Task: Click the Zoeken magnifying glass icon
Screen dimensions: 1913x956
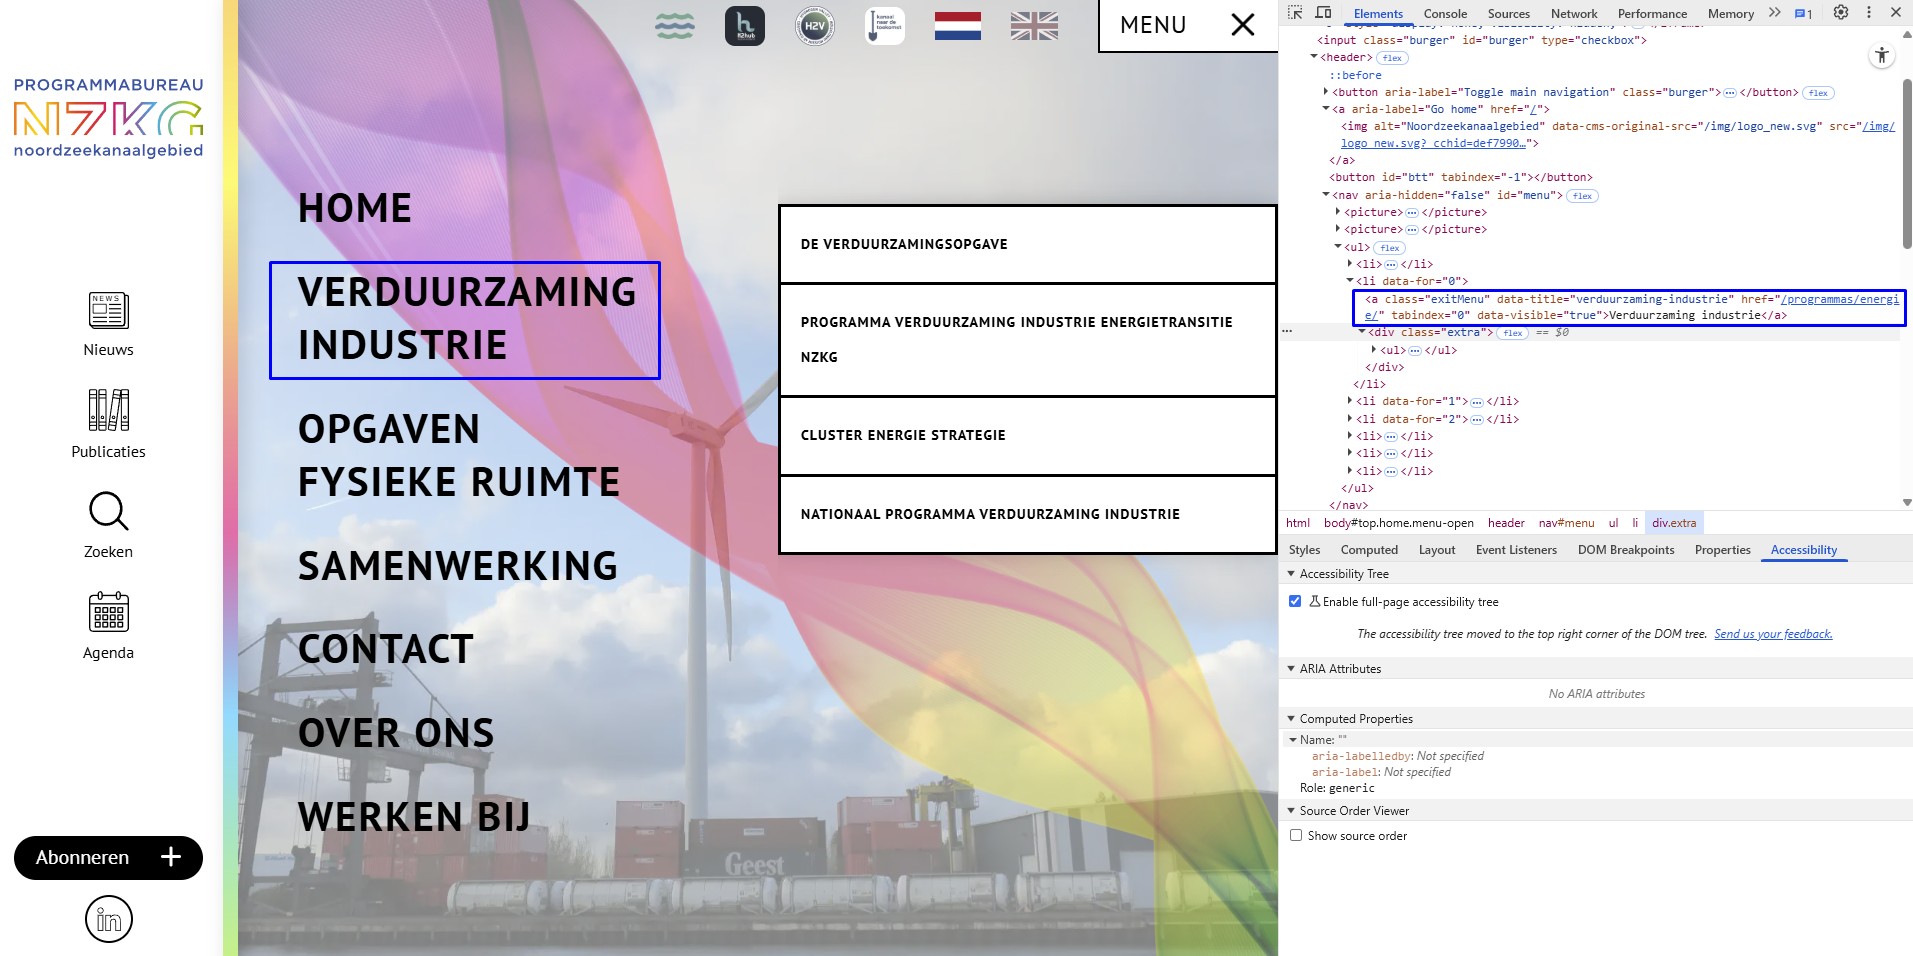Action: pos(108,511)
